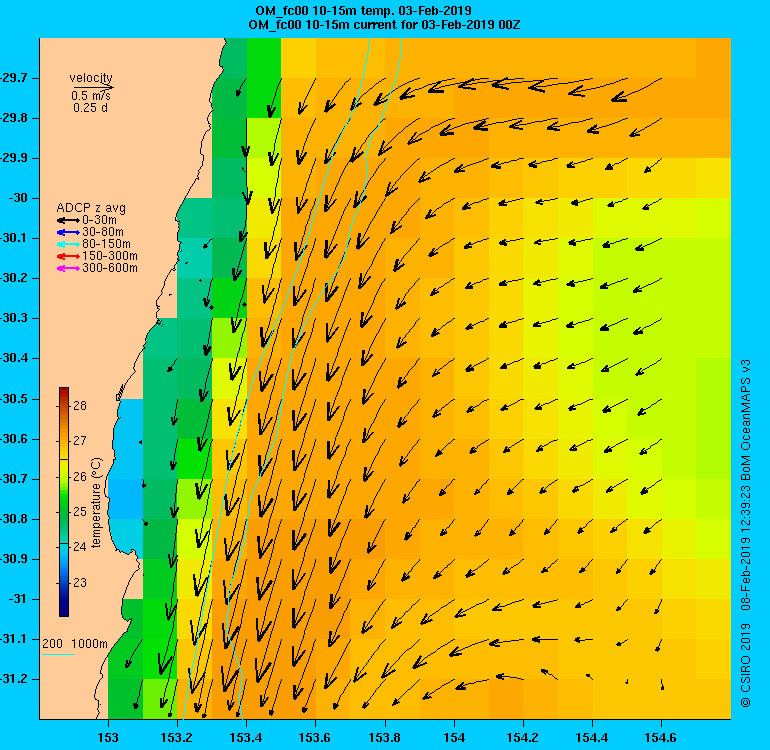The height and width of the screenshot is (750, 770).
Task: Click the '25' colorbar tick label
Action: tap(80, 512)
